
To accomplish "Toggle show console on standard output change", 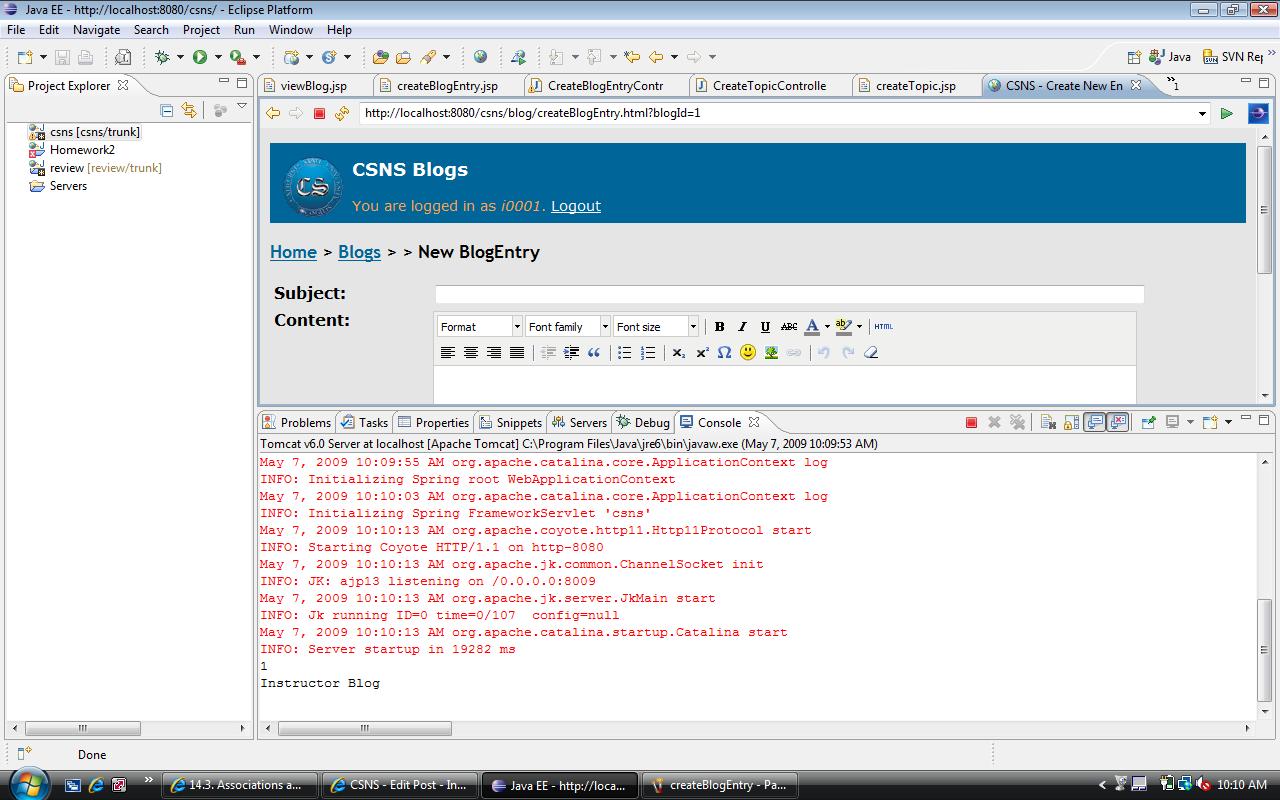I will click(x=1095, y=422).
